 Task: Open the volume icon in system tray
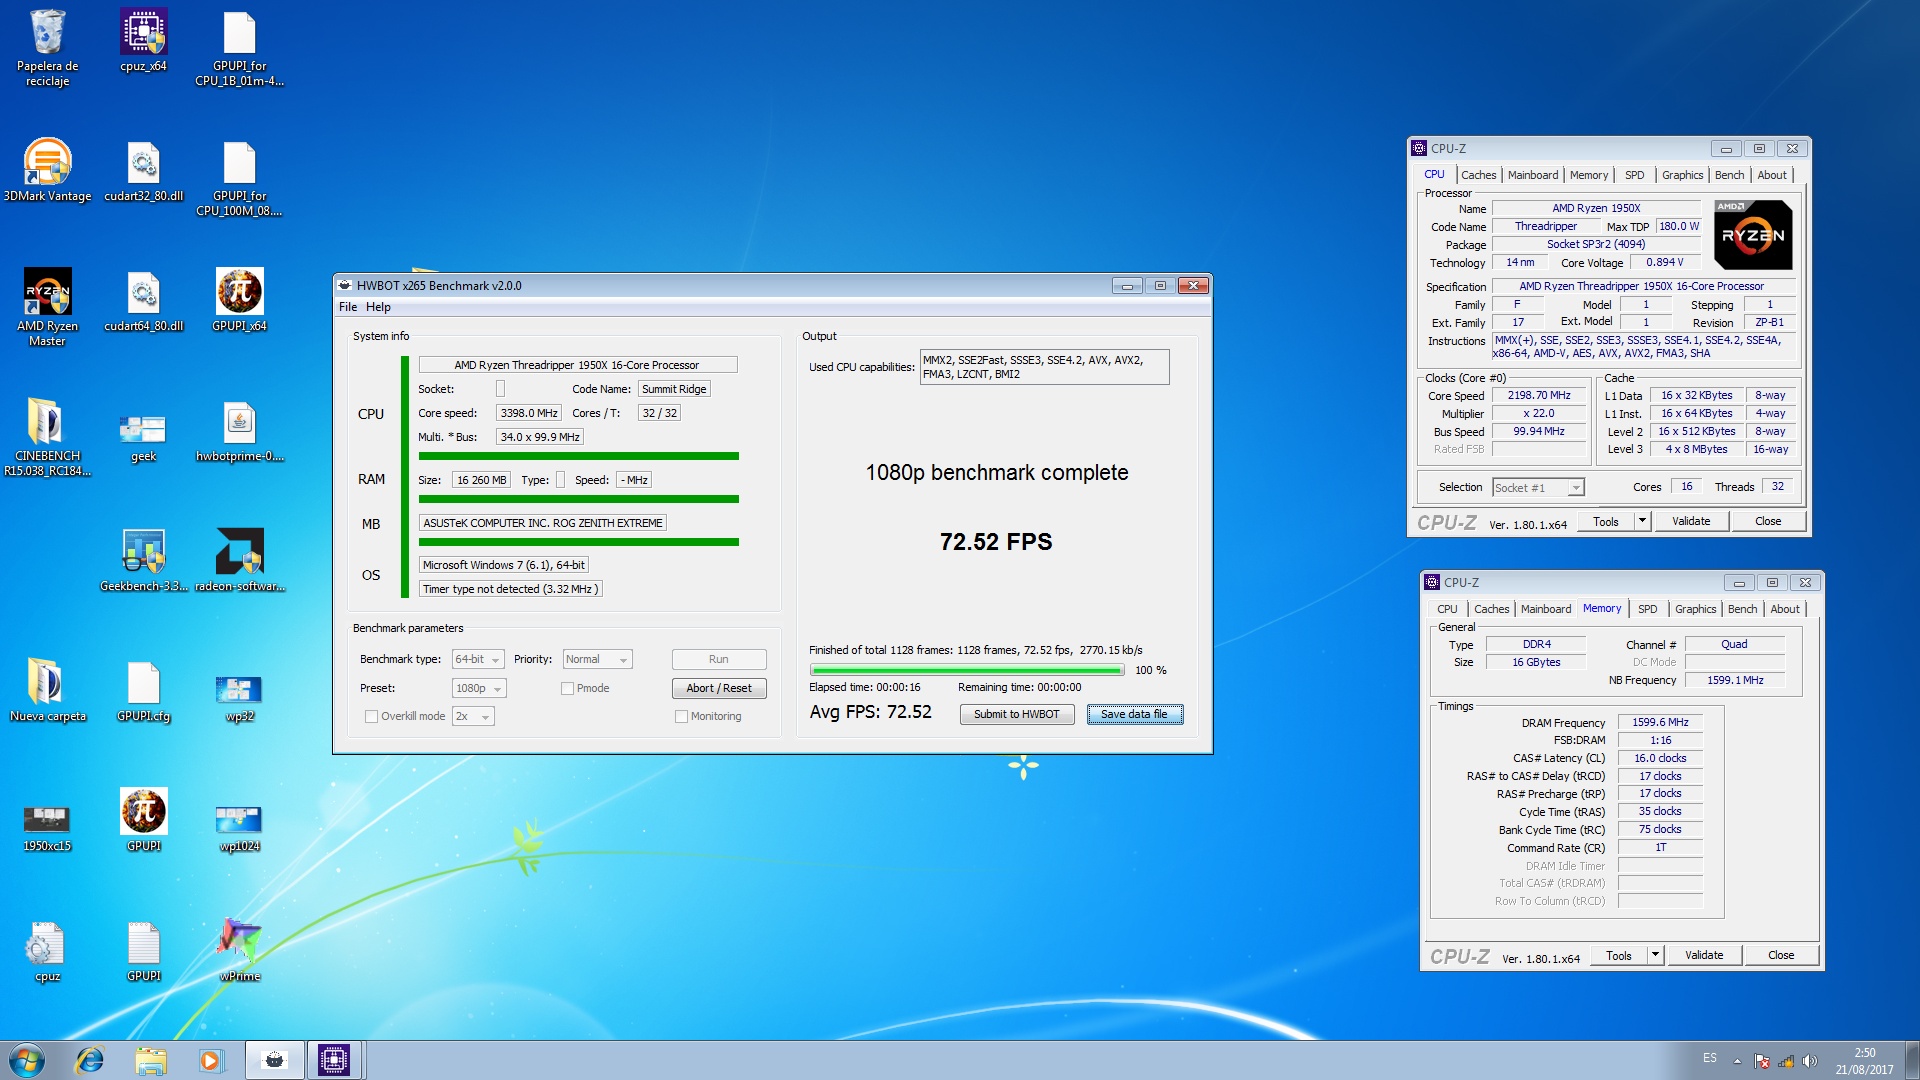coord(1809,1061)
